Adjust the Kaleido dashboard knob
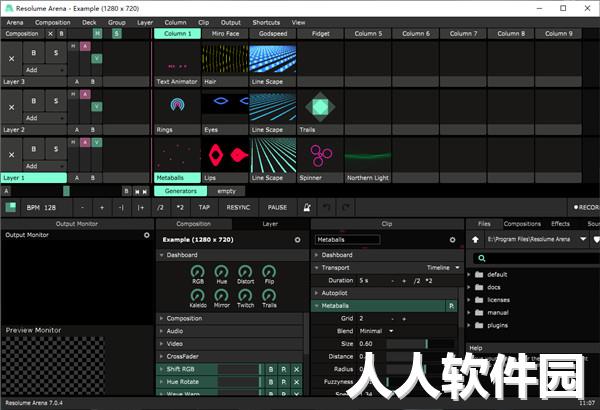The image size is (600, 410). (197, 296)
